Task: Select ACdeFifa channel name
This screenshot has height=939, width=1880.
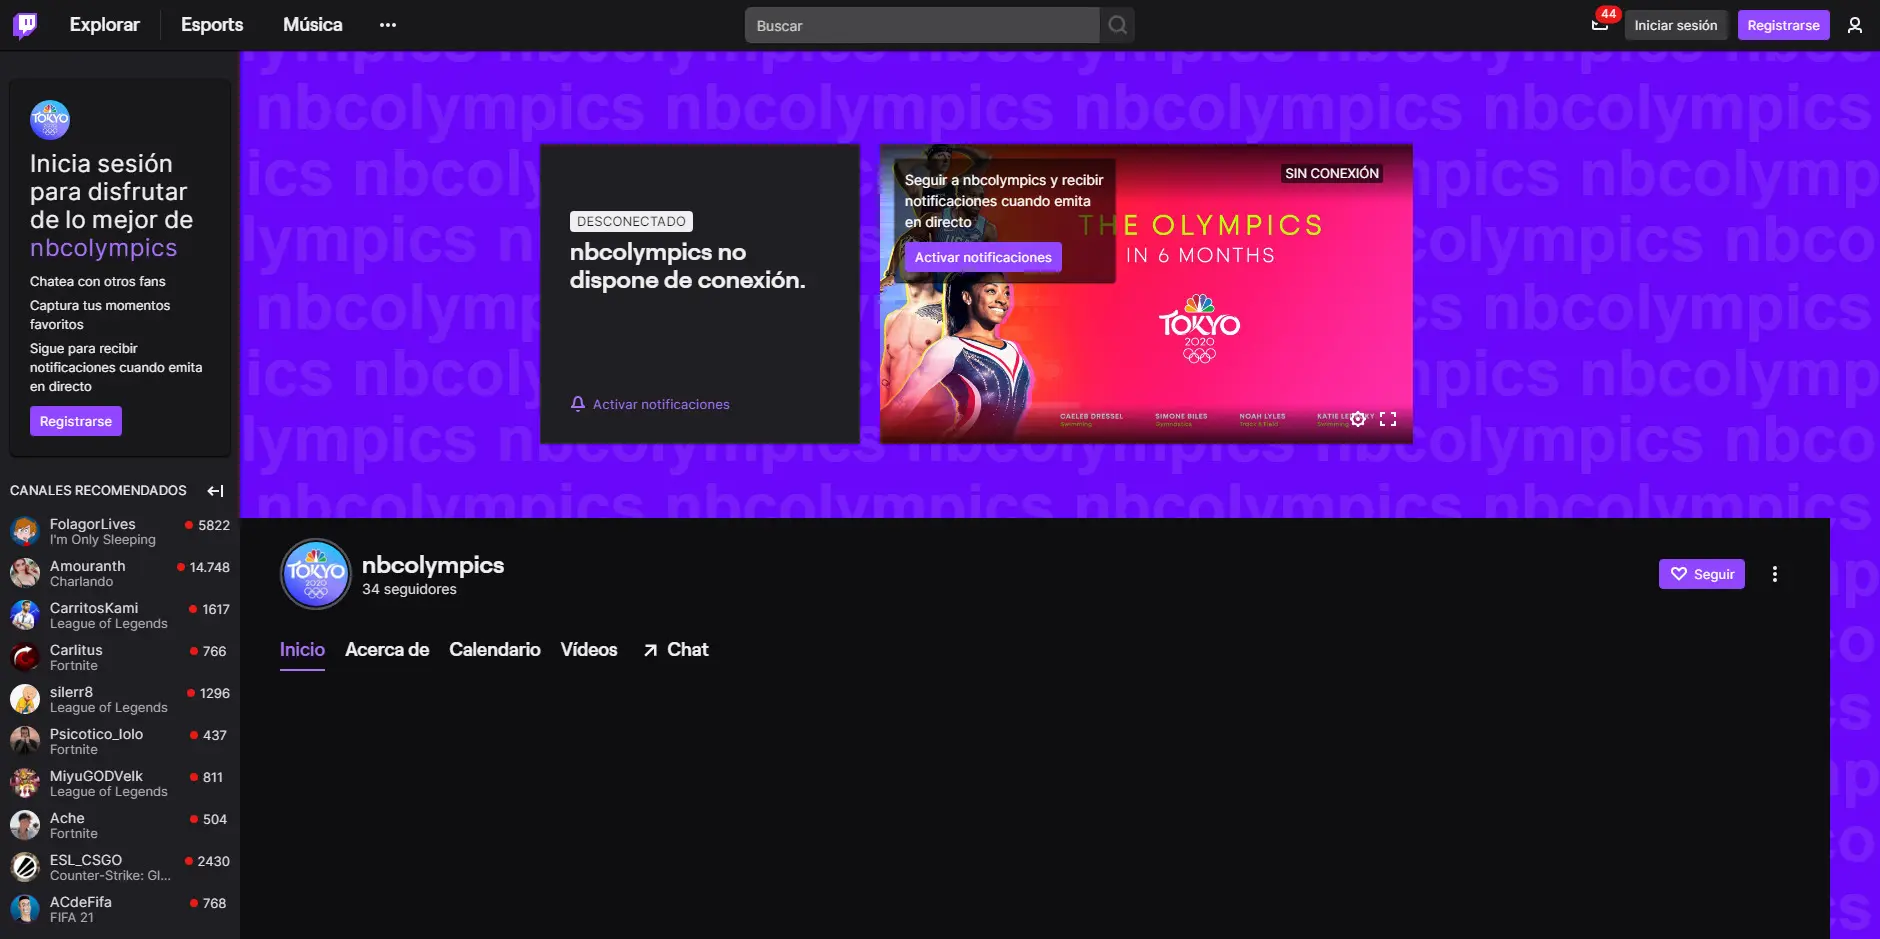Action: click(81, 902)
